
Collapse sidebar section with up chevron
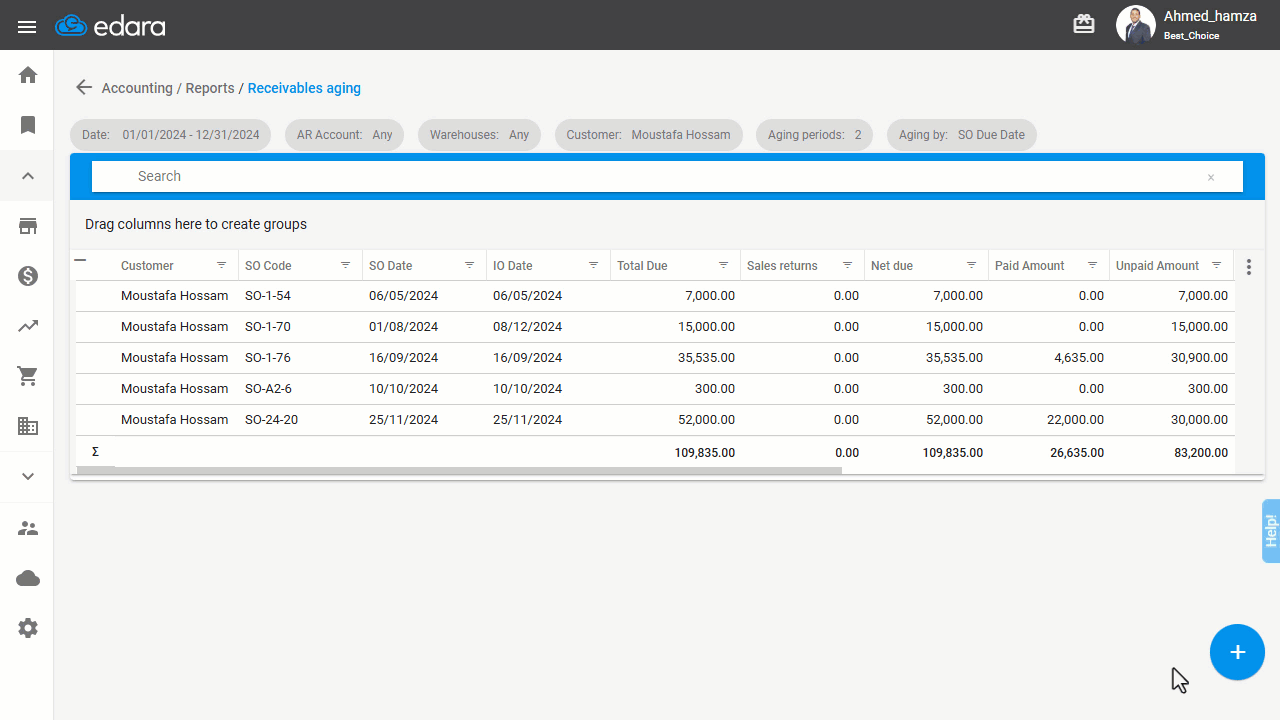[28, 176]
